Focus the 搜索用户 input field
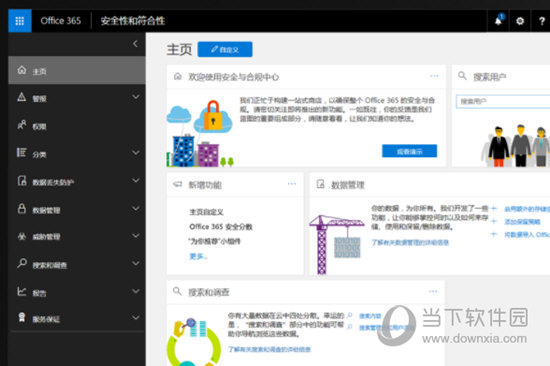 (x=503, y=101)
